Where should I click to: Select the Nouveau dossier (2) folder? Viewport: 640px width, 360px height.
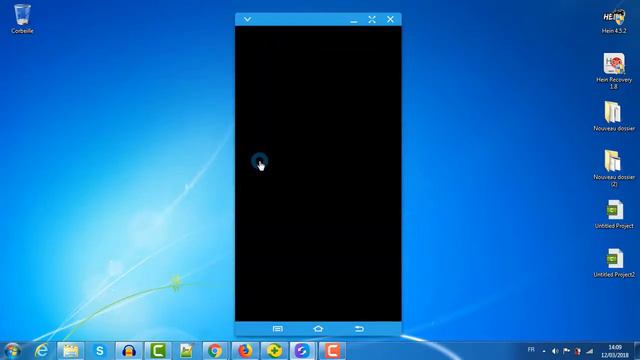coord(614,168)
